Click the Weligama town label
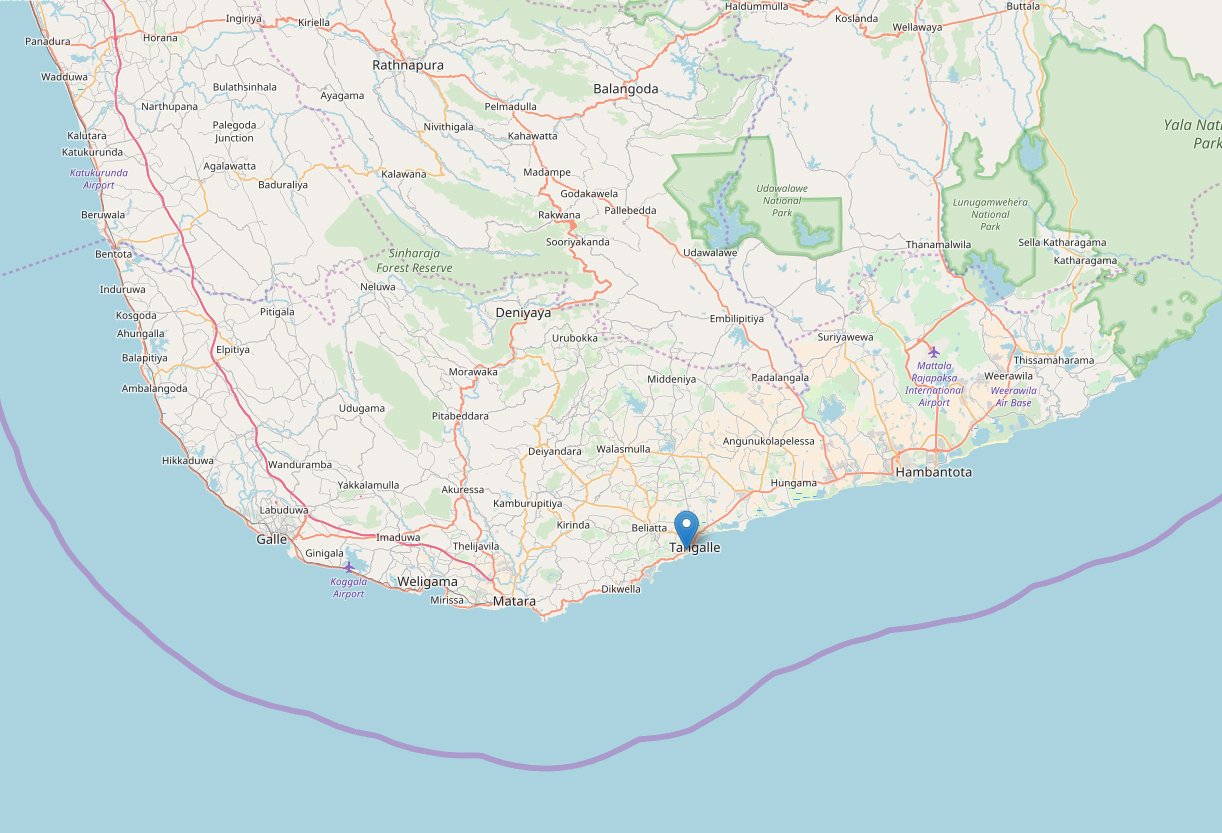Screen dimensions: 1222x833 pos(427,581)
